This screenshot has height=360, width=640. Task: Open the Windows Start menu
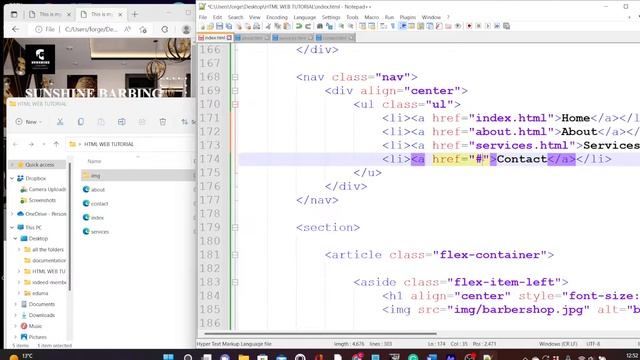(168, 357)
